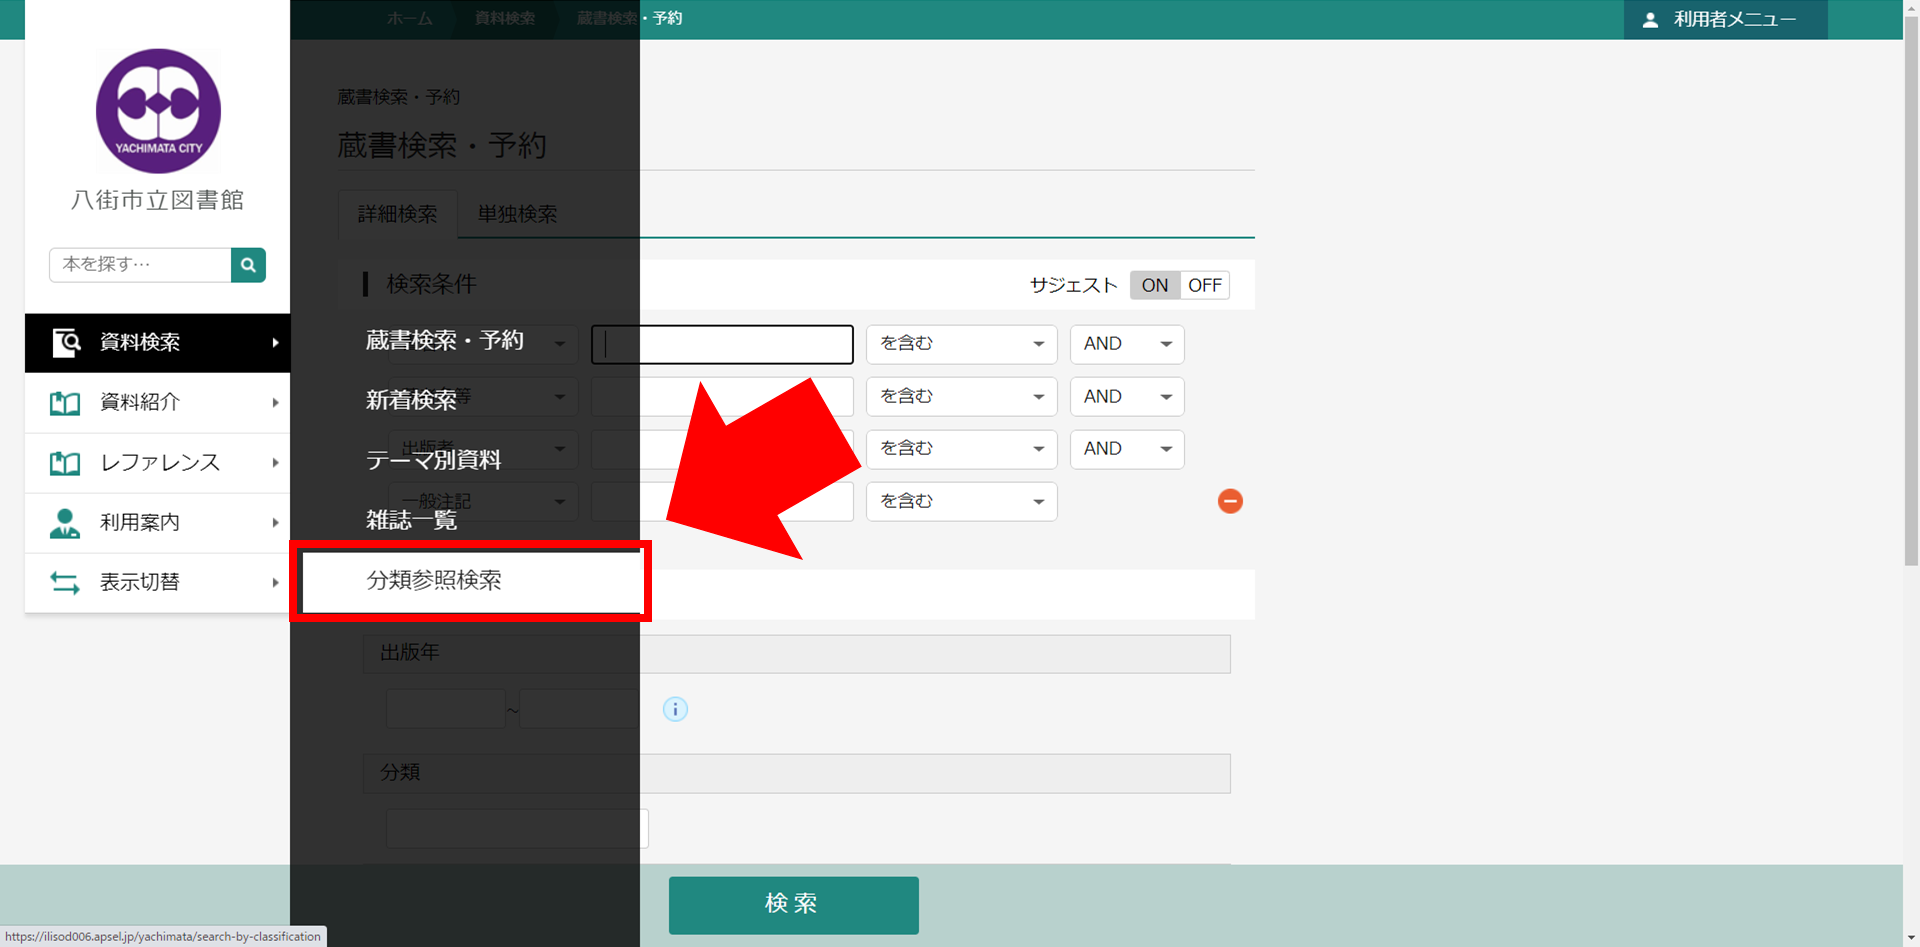
Task: Switch to 詳細検索 tab
Action: pos(397,214)
